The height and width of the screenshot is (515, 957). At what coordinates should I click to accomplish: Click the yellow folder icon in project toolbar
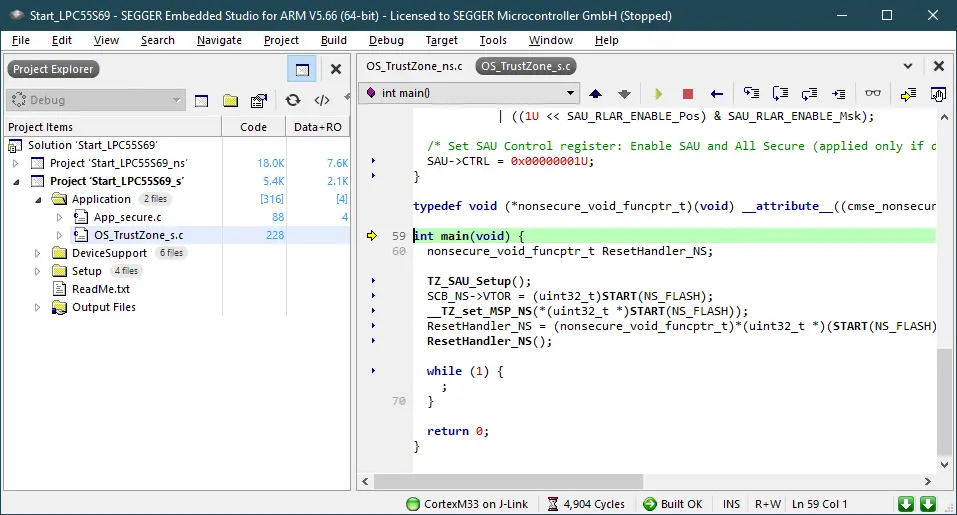click(x=230, y=100)
